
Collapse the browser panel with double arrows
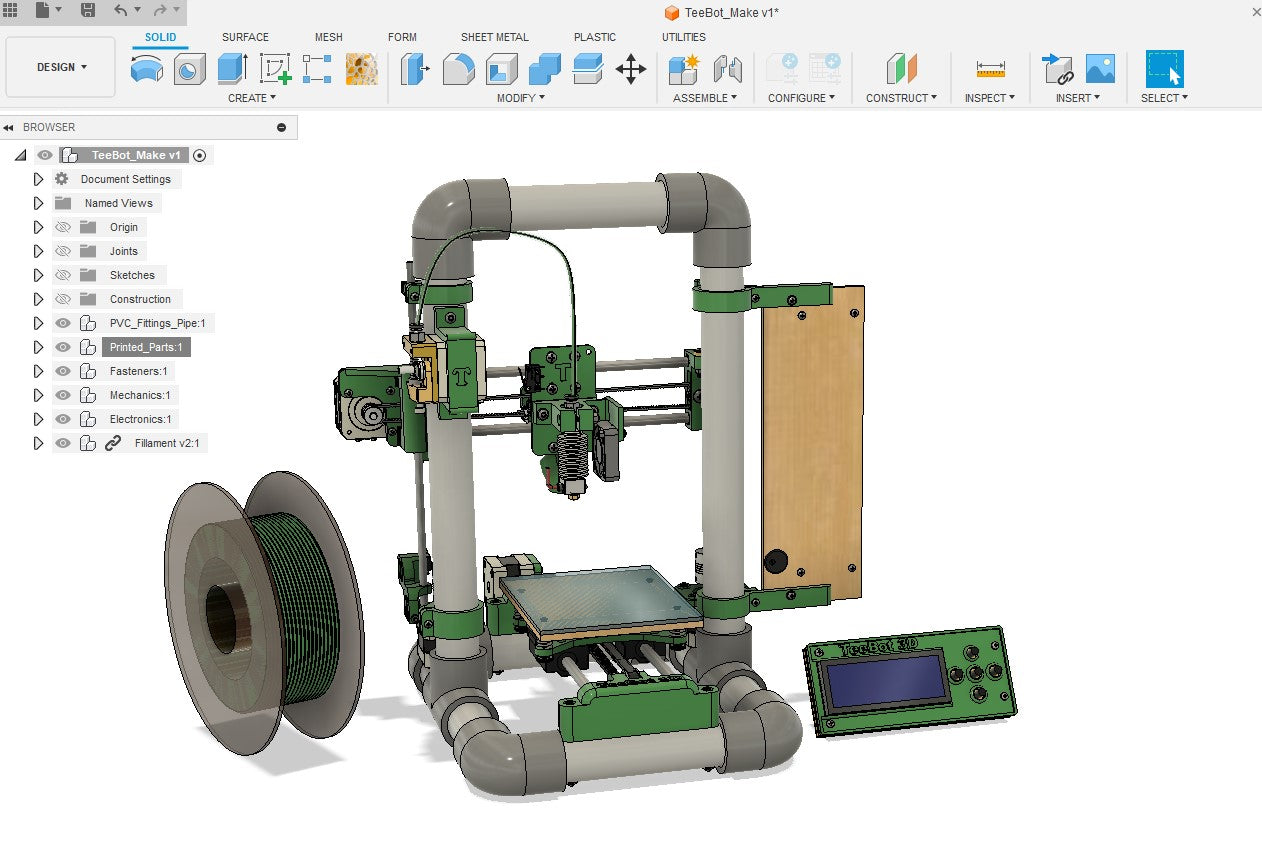tap(9, 127)
